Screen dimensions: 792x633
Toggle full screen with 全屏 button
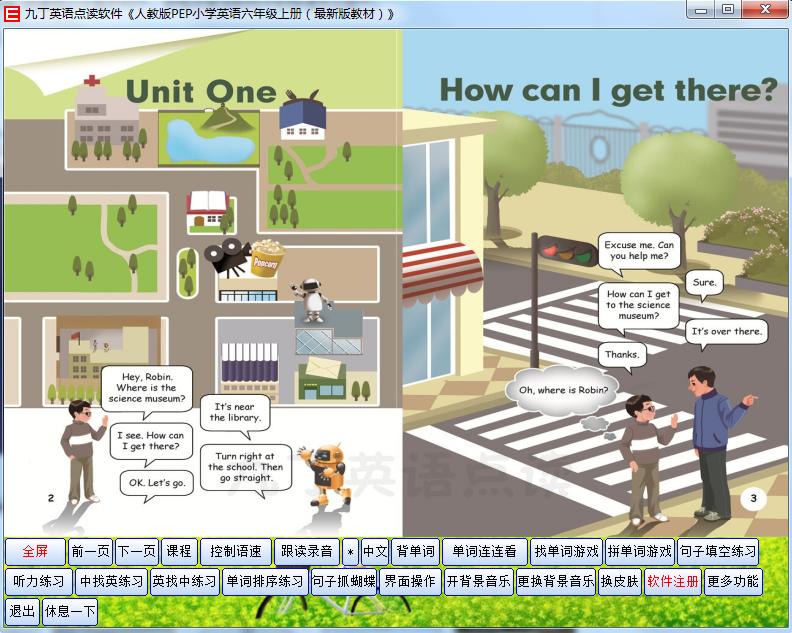pos(35,551)
